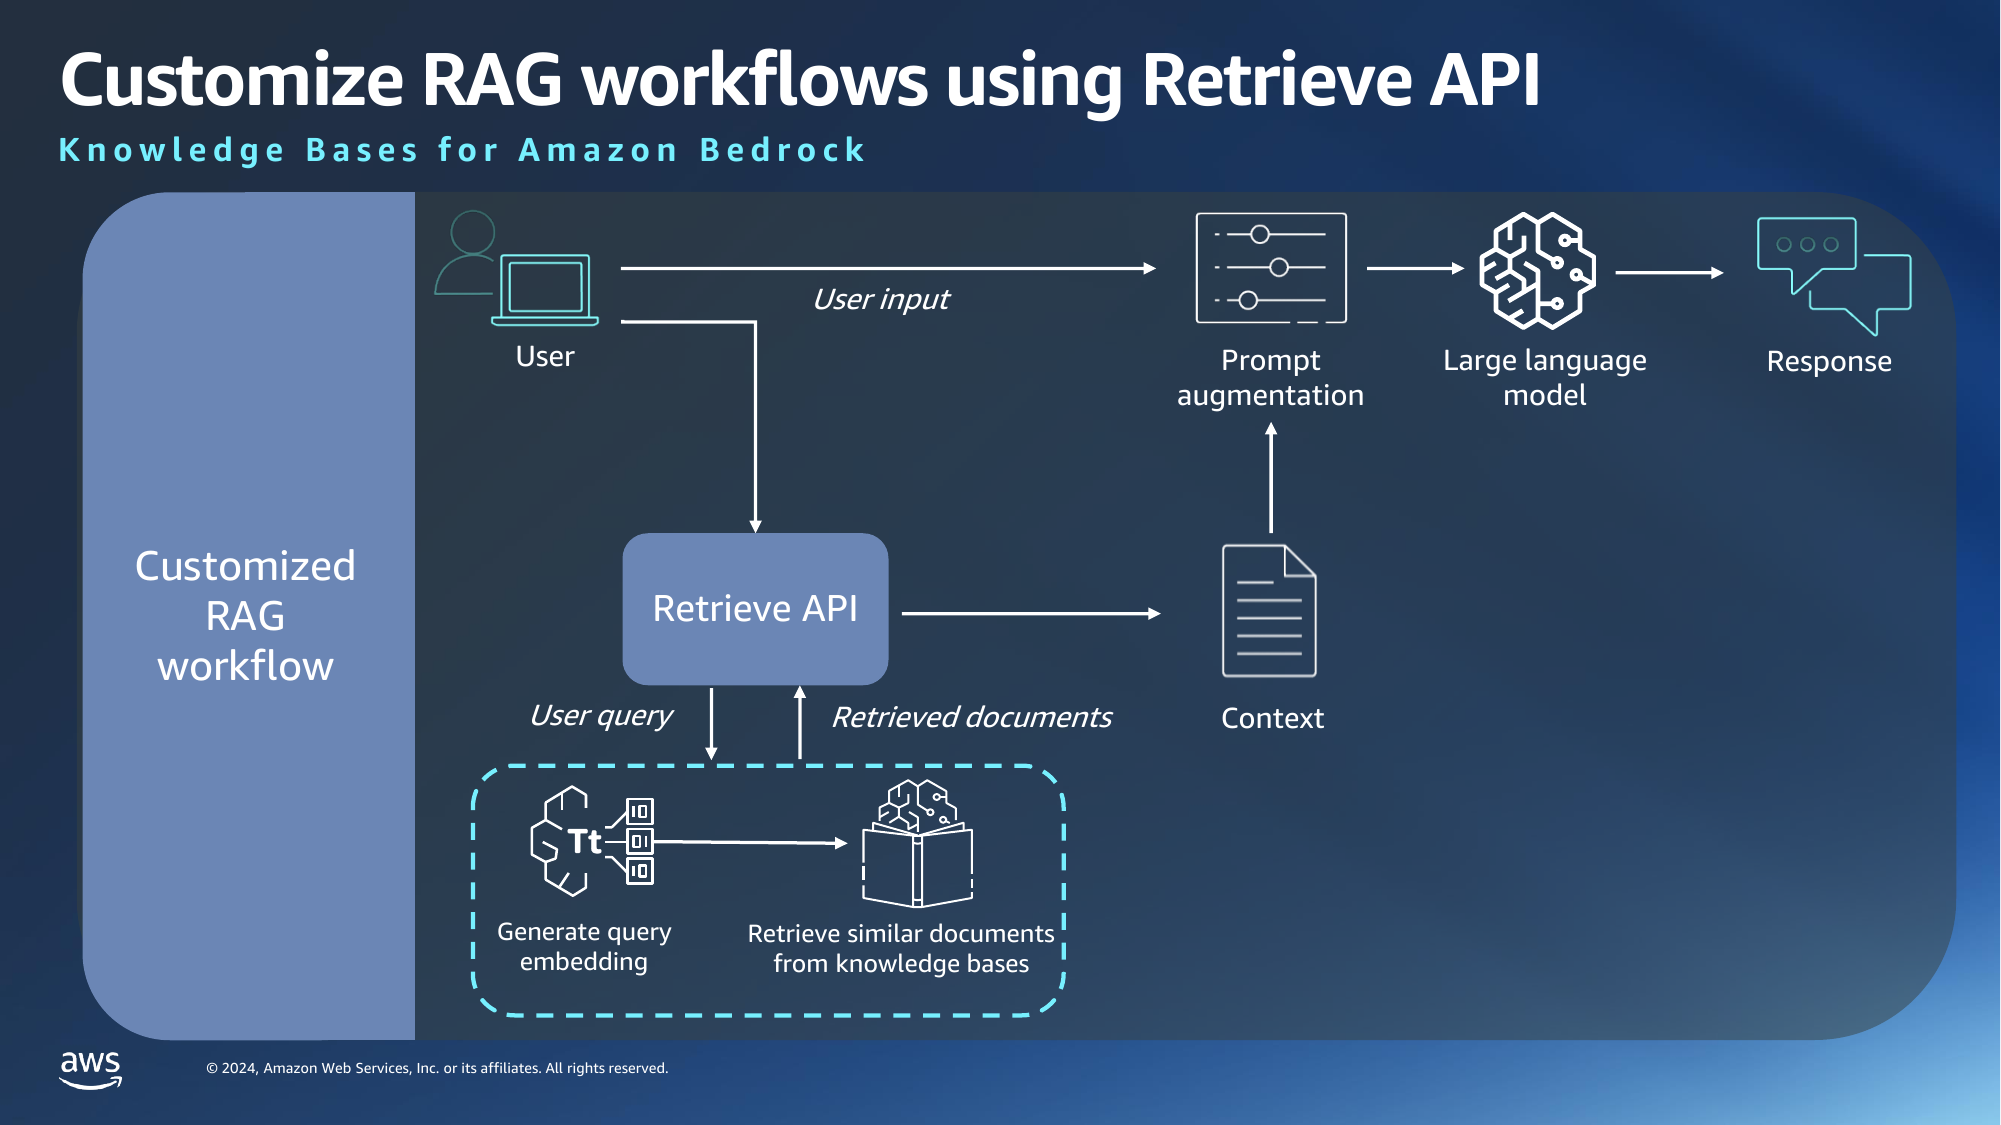This screenshot has width=2001, height=1125.
Task: Click the User query label text
Action: (x=601, y=715)
